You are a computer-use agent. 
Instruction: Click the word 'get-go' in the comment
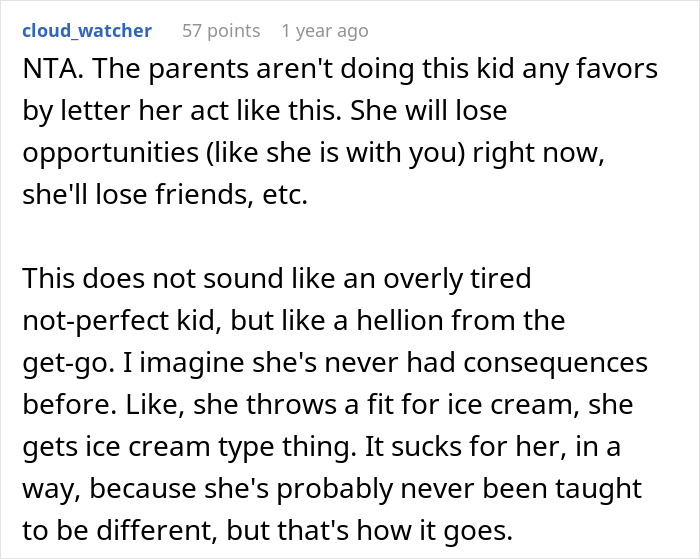[x=59, y=363]
